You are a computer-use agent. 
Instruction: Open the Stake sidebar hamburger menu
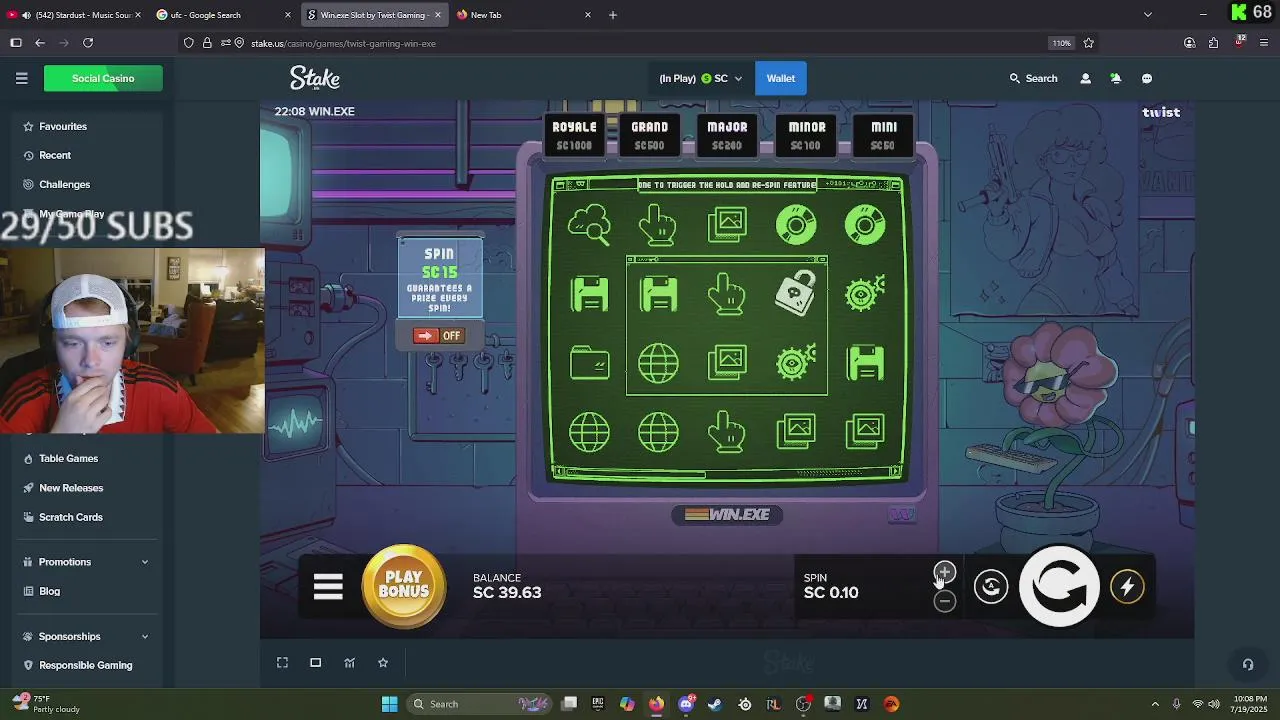pyautogui.click(x=21, y=78)
